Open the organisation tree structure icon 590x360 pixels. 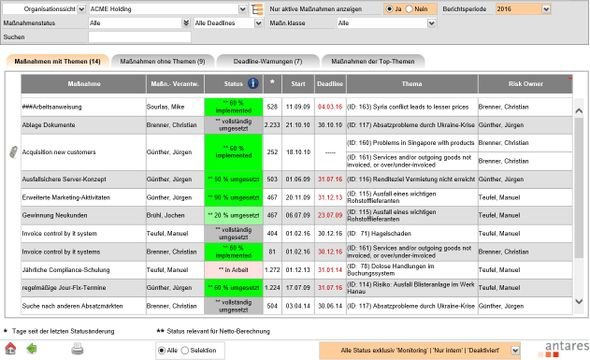point(257,9)
